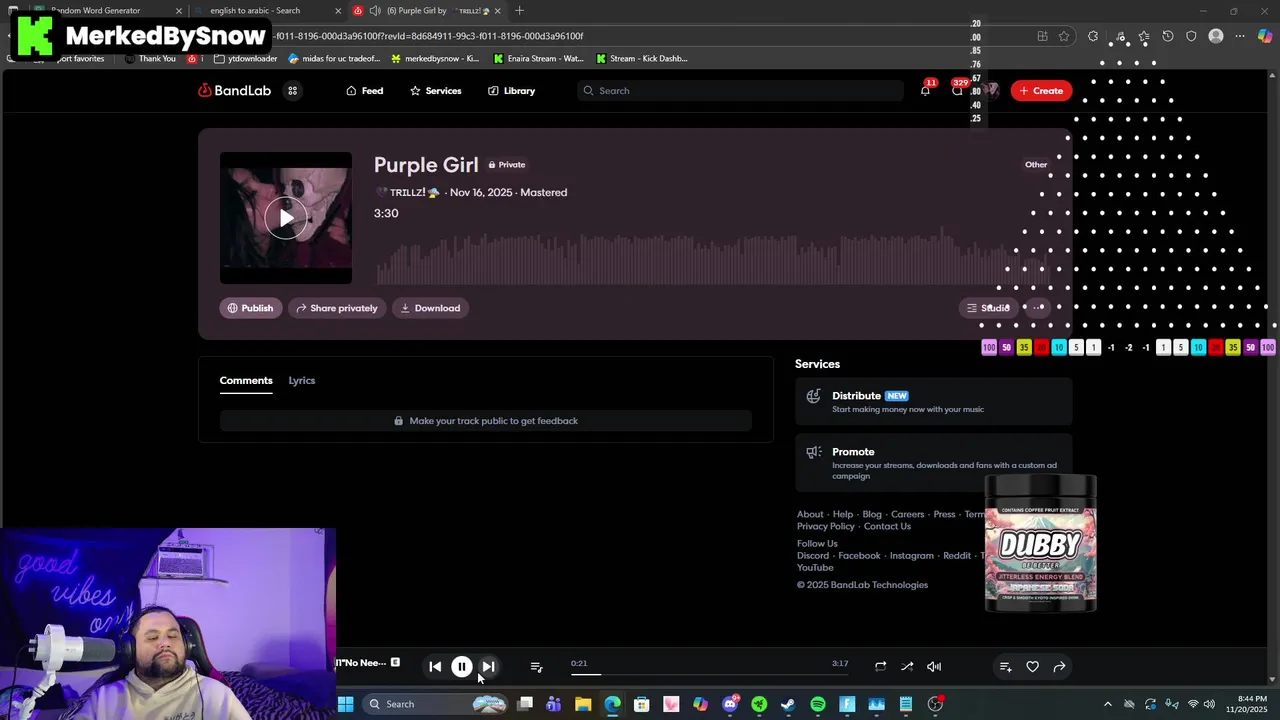Screen dimensions: 1280x720
Task: Focus the BandLab search field
Action: [741, 91]
